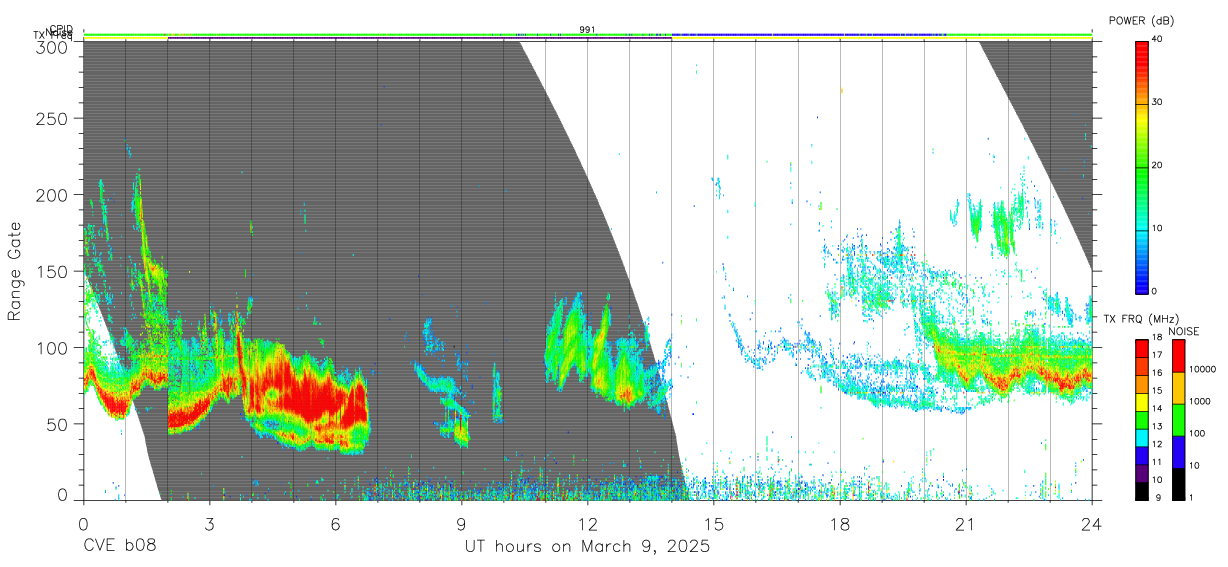Screen dimensions: 1228x567
Task: Click the NOISE color scale bar
Action: pos(1178,419)
